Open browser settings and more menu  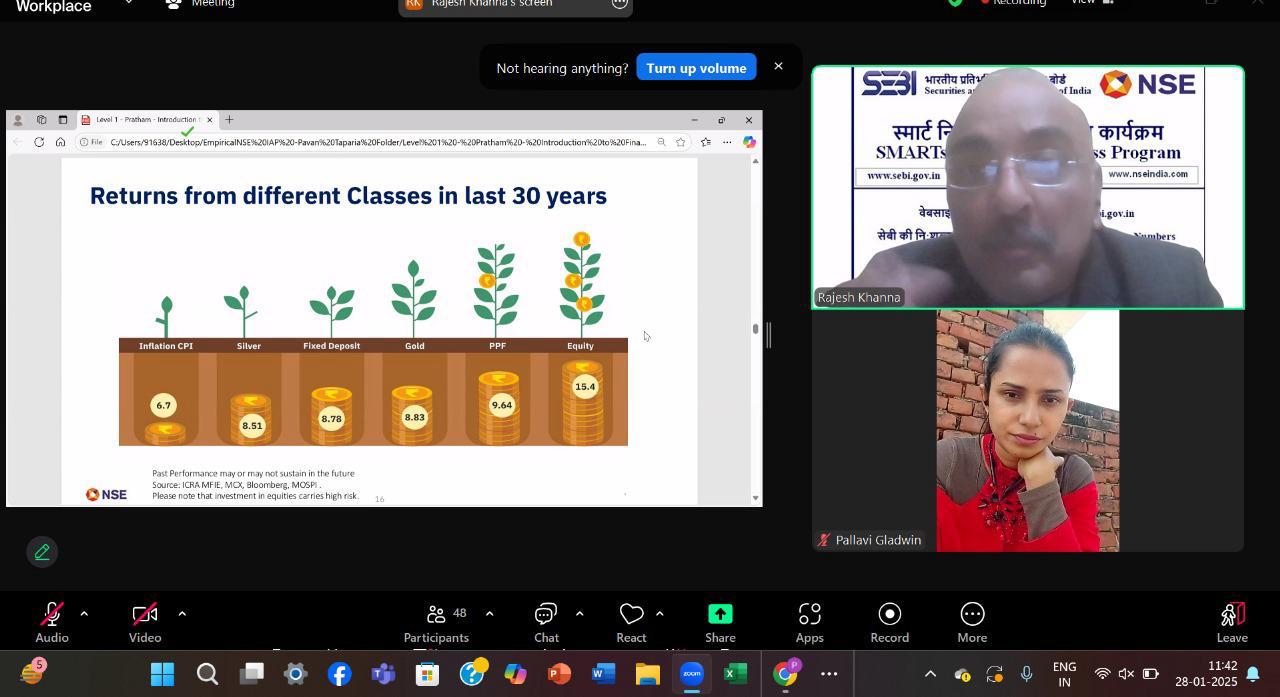727,142
